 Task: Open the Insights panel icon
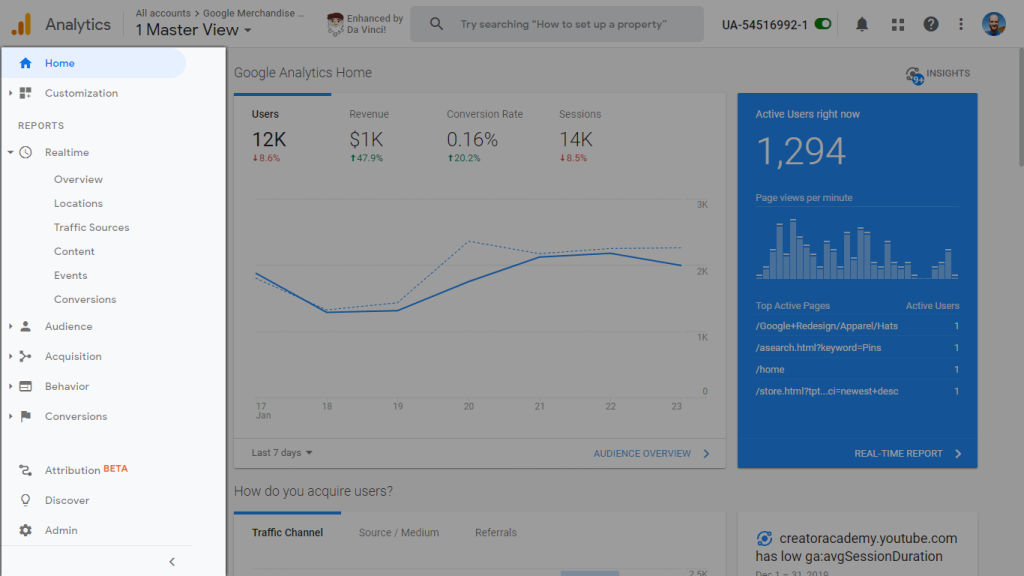point(914,75)
